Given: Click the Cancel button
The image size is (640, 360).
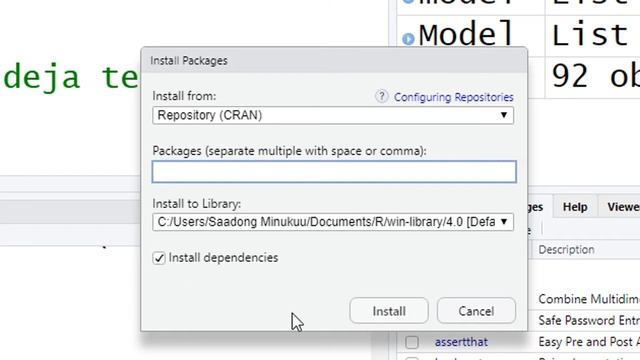Looking at the screenshot, I should click(476, 311).
